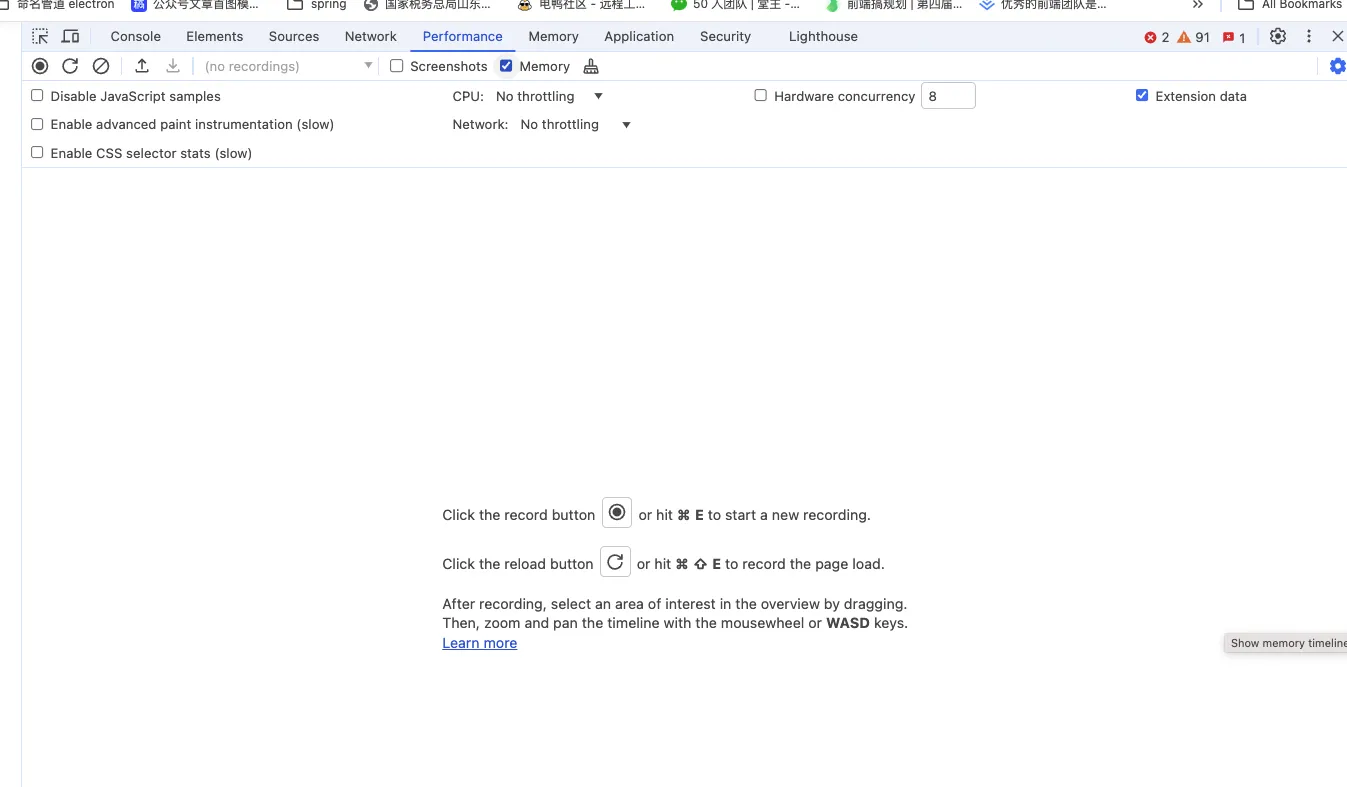Open the DevTools three-dot menu
The height and width of the screenshot is (787, 1347).
tap(1308, 36)
